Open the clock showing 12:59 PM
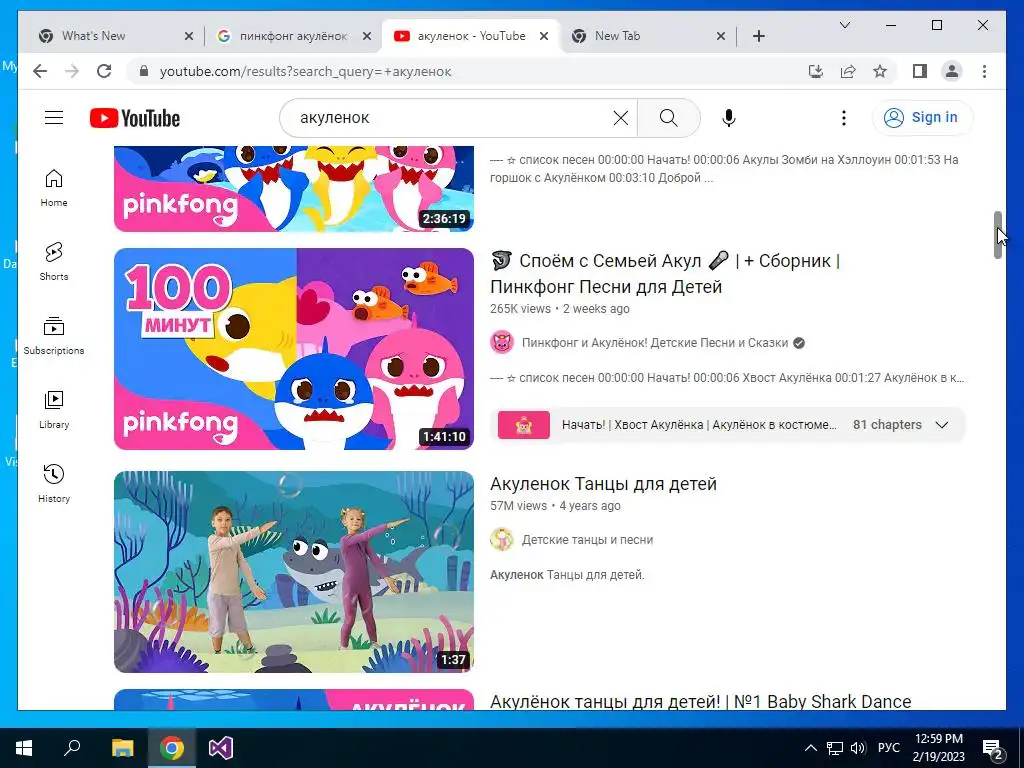 [x=938, y=748]
